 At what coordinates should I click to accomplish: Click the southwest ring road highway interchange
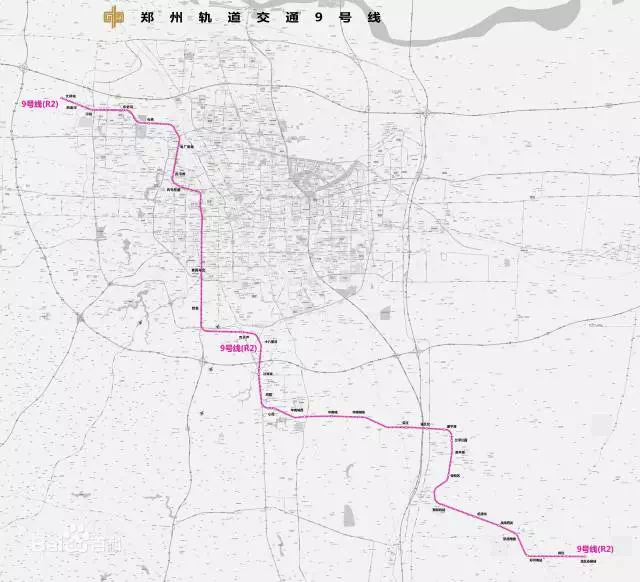click(x=80, y=317)
